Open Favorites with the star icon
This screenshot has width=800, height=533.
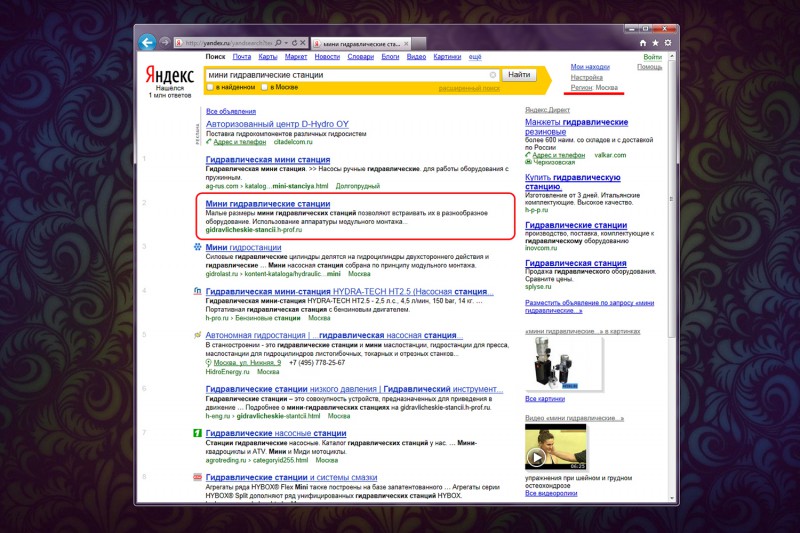coord(655,43)
